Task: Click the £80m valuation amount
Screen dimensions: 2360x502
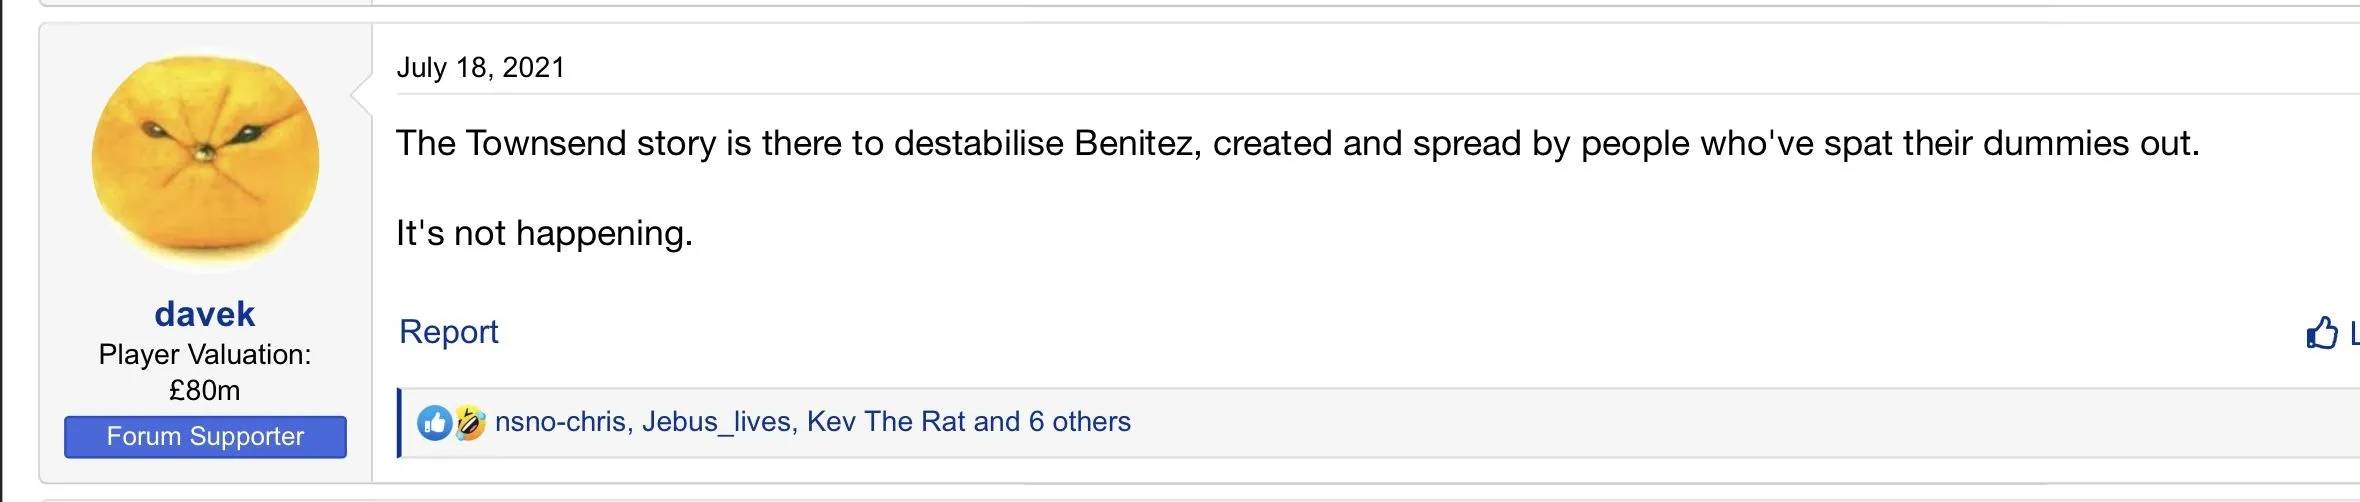Action: point(205,390)
